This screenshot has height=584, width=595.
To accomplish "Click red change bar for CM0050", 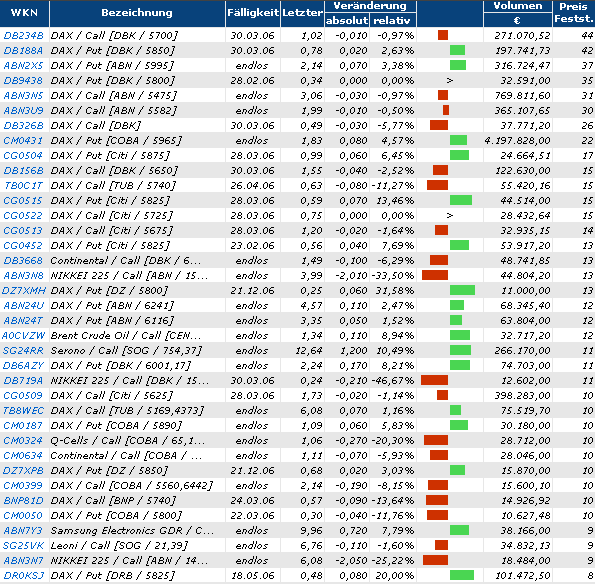I will (438, 515).
